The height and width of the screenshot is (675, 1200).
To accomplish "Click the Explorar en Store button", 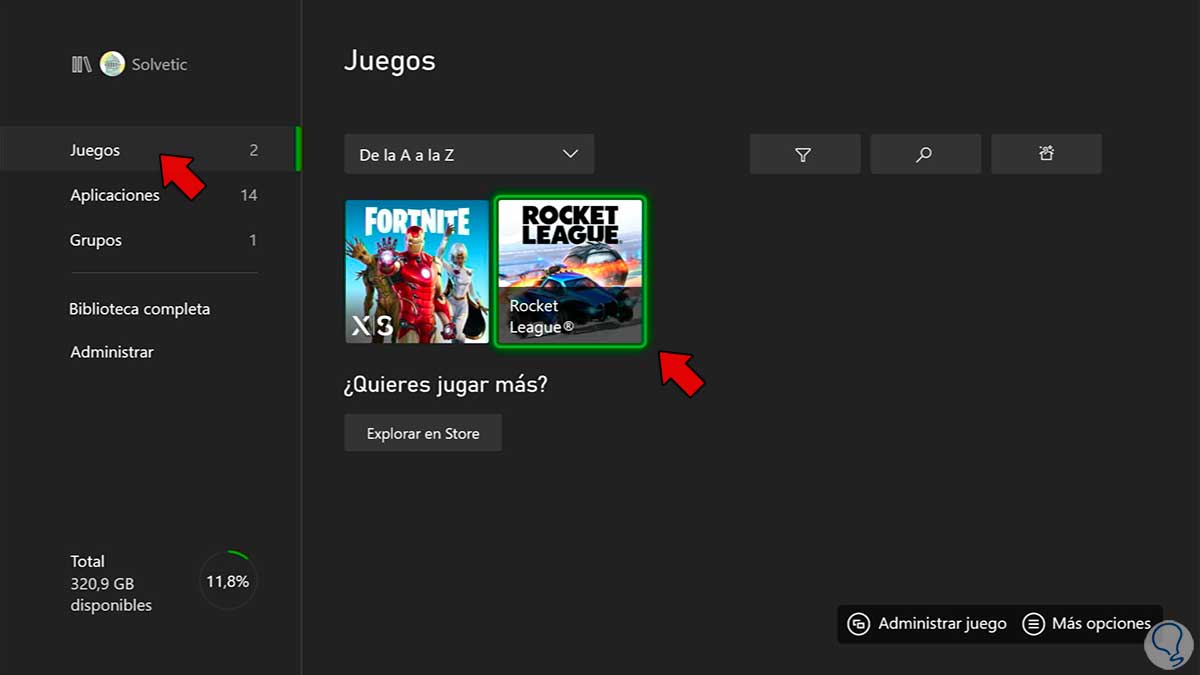I will tap(423, 433).
